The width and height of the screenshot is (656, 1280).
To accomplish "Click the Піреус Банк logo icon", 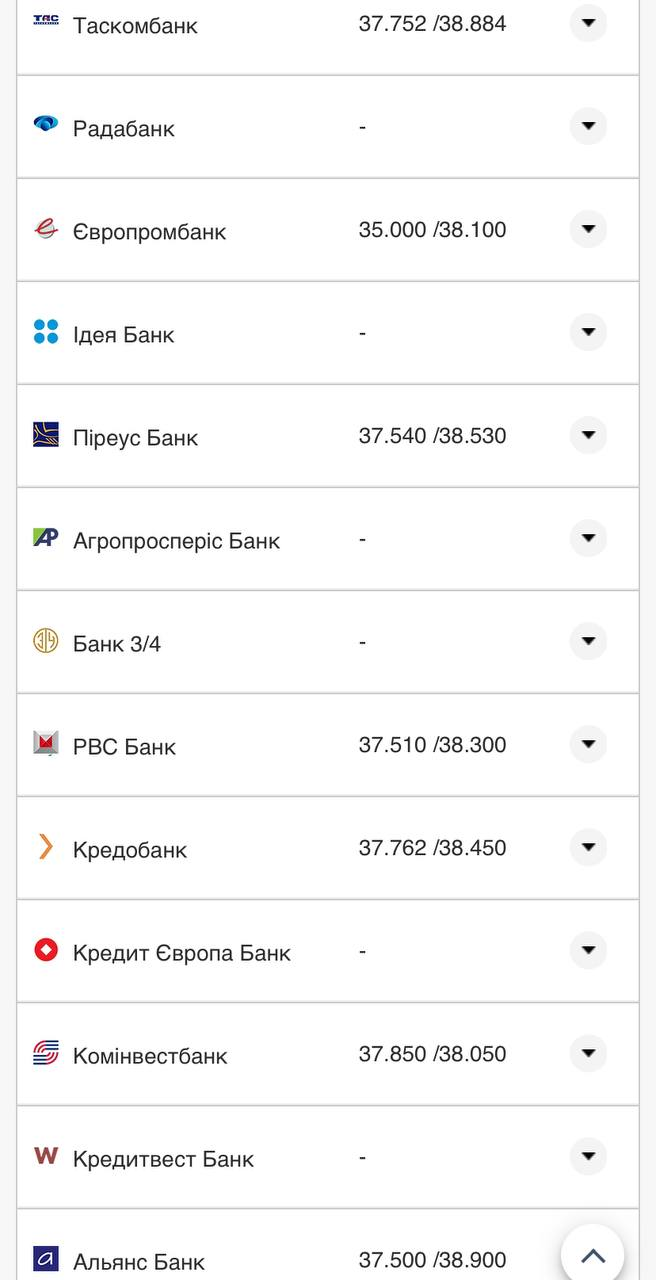I will tap(46, 435).
